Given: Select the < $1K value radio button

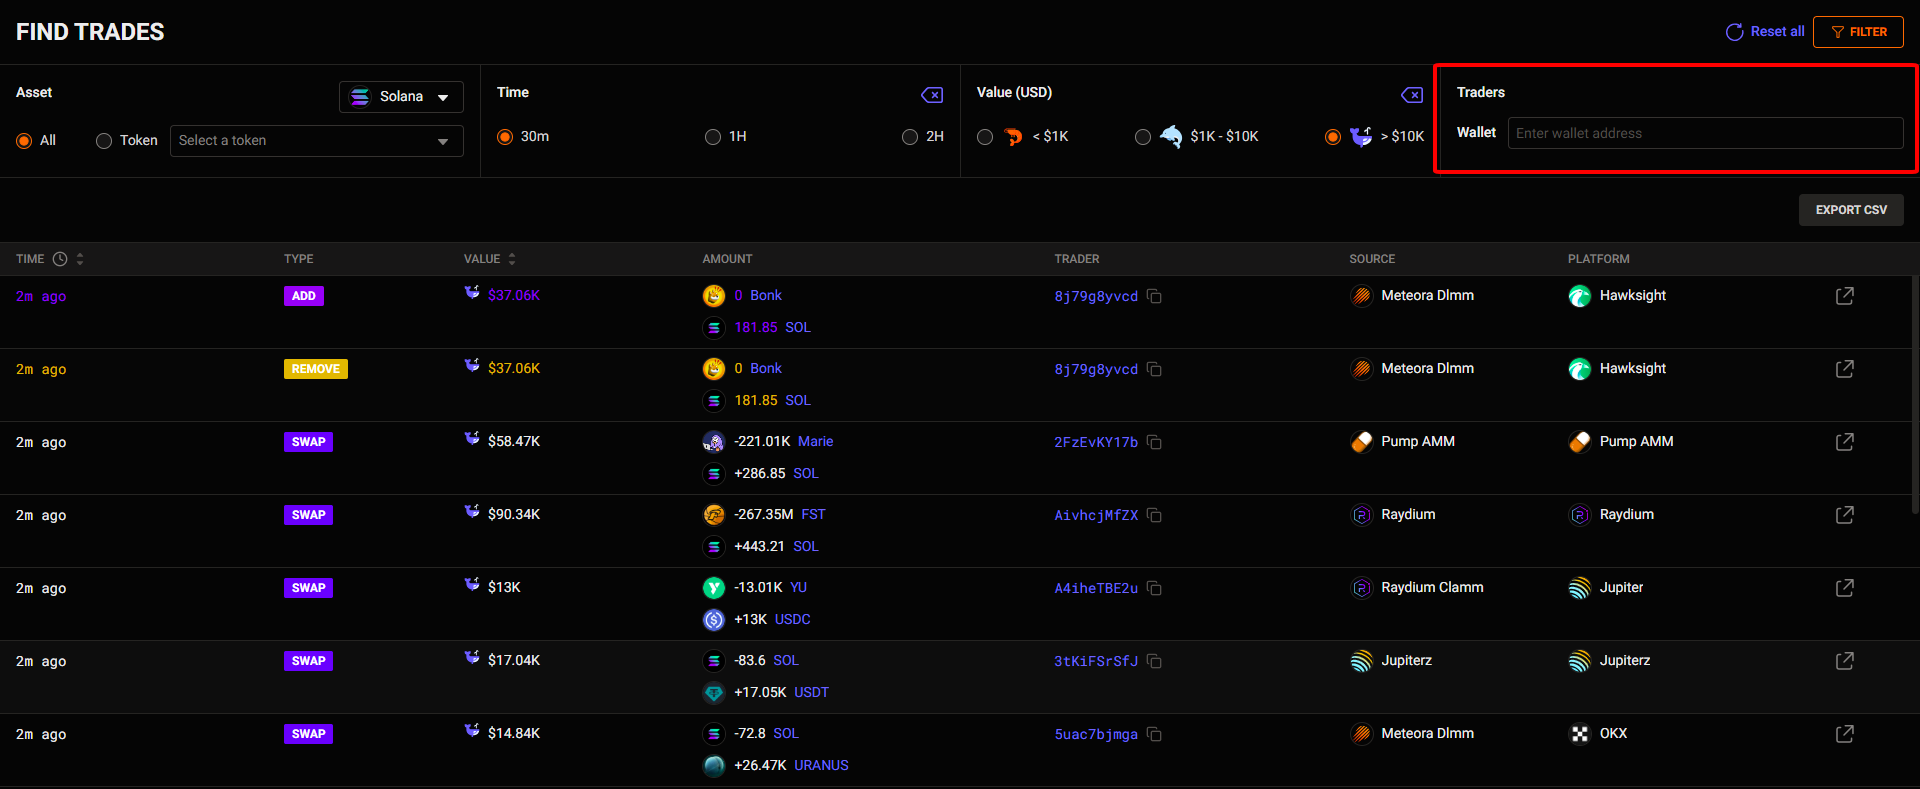Looking at the screenshot, I should pyautogui.click(x=985, y=137).
